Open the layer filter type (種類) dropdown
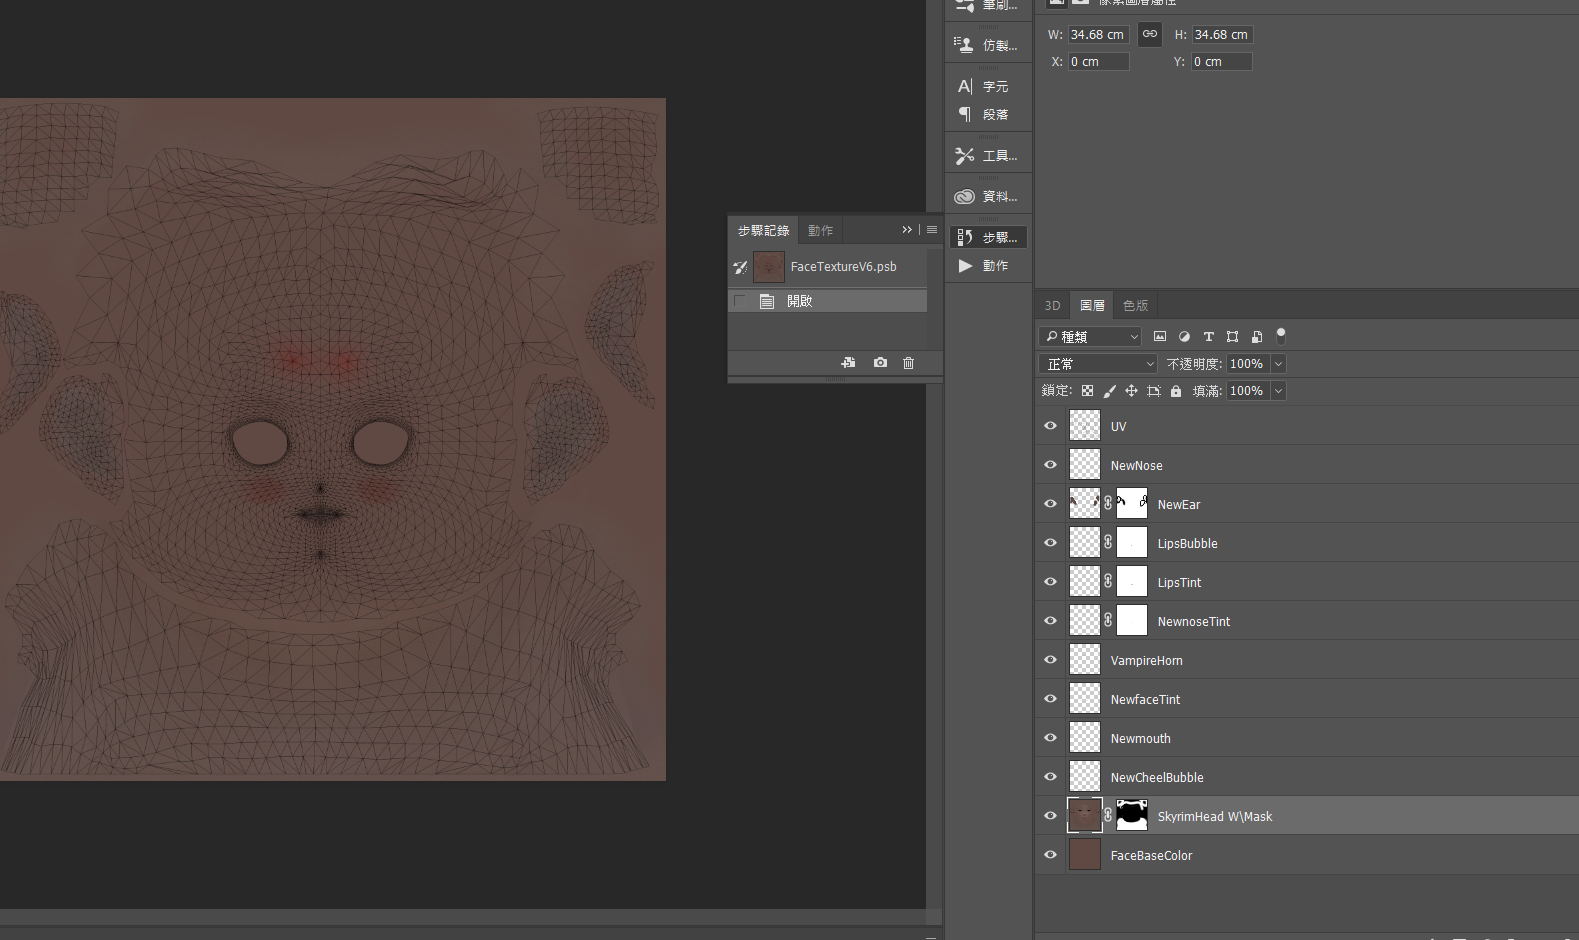 pyautogui.click(x=1090, y=337)
